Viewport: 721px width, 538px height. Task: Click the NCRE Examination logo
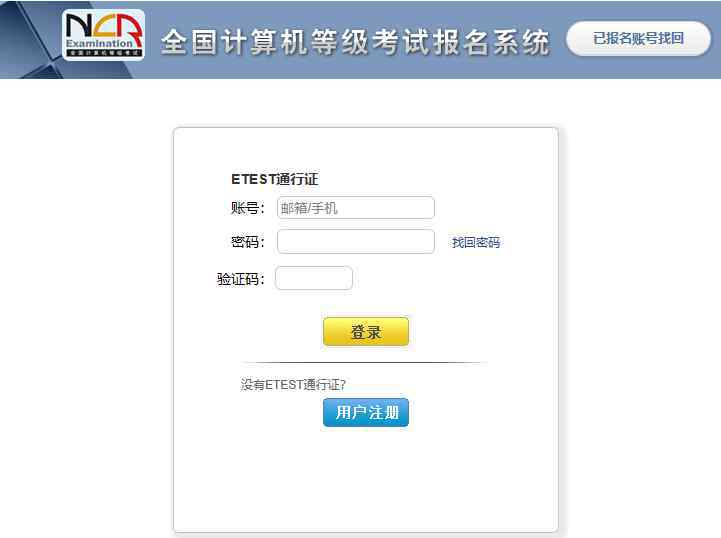(103, 35)
